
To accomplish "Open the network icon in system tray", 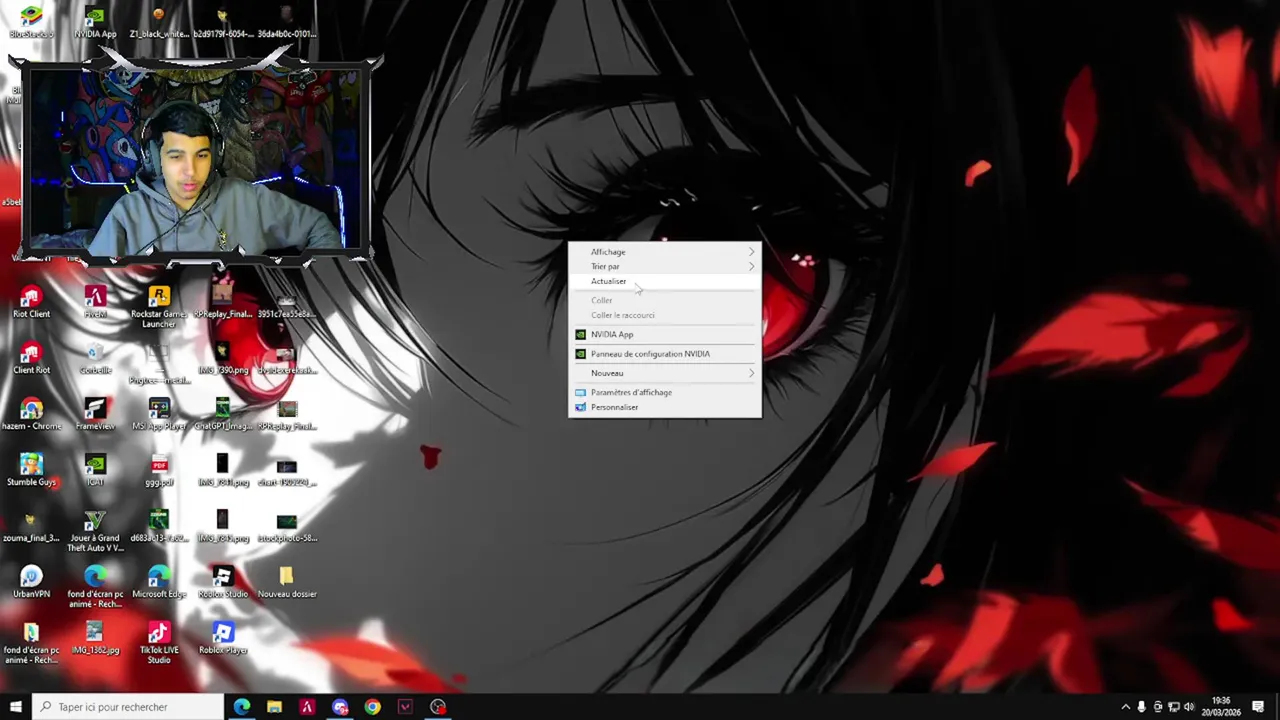I will point(1174,707).
